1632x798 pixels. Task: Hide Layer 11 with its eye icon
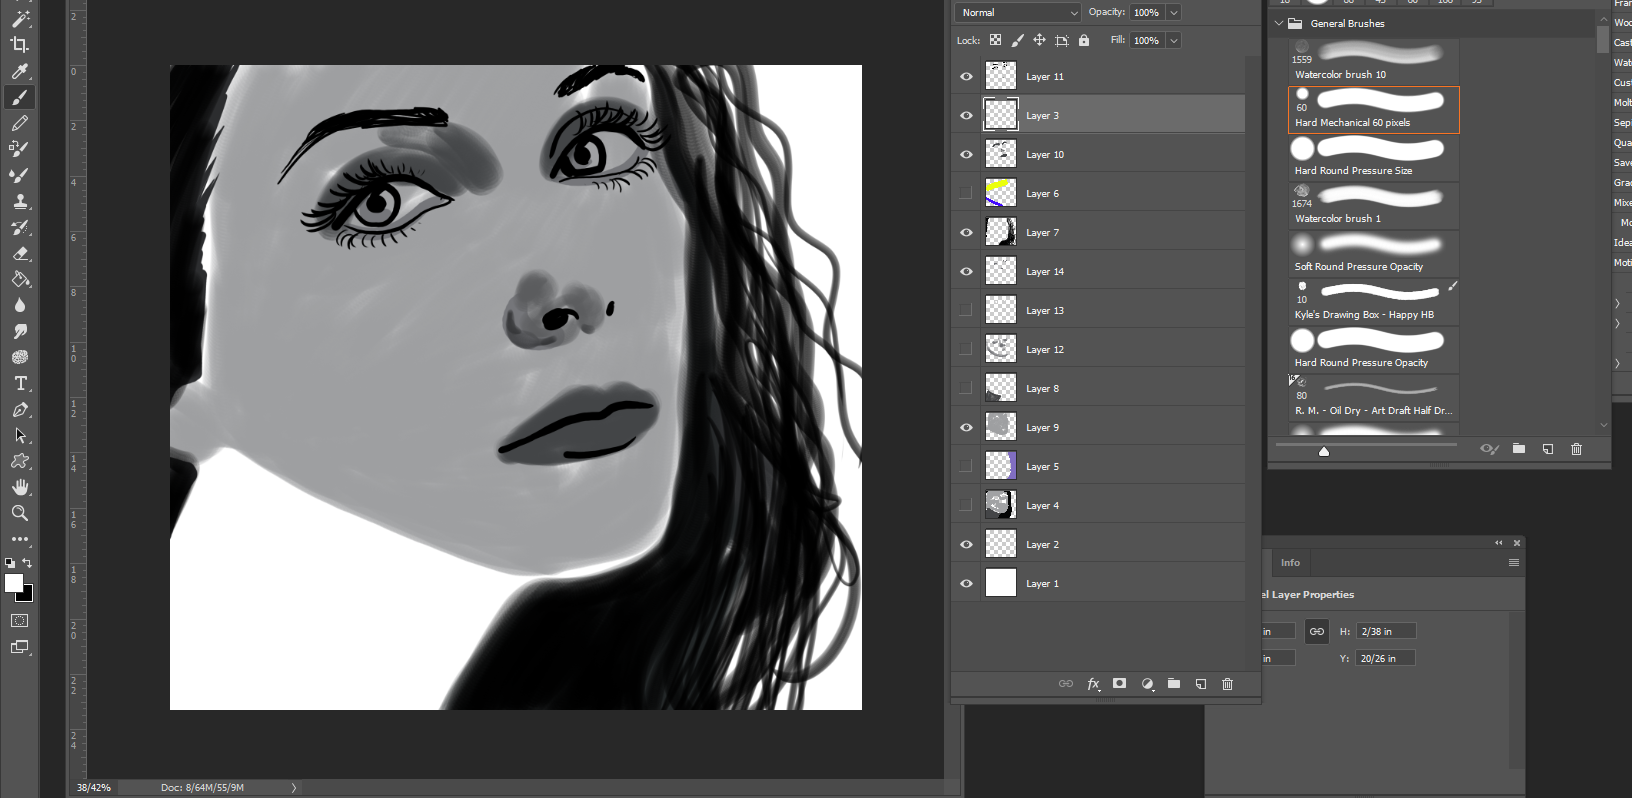tap(966, 77)
